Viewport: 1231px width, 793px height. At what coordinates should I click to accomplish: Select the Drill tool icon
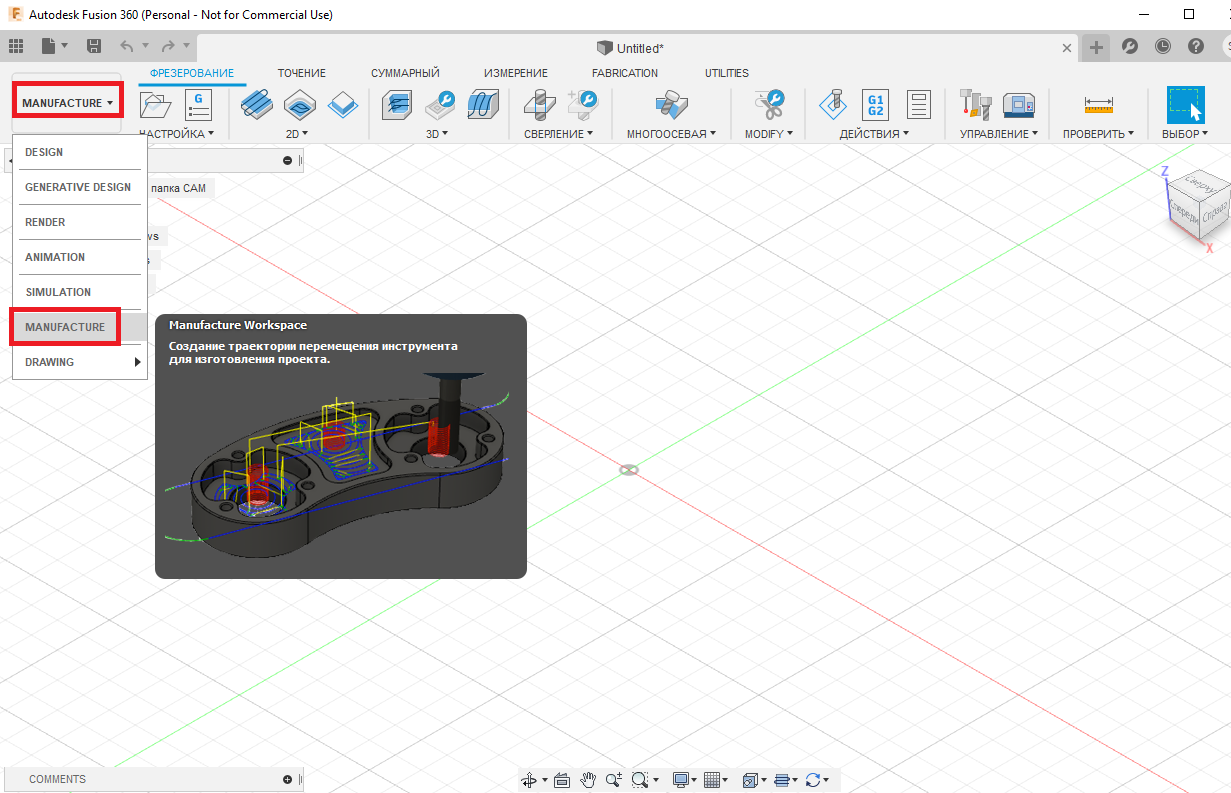pyautogui.click(x=538, y=104)
